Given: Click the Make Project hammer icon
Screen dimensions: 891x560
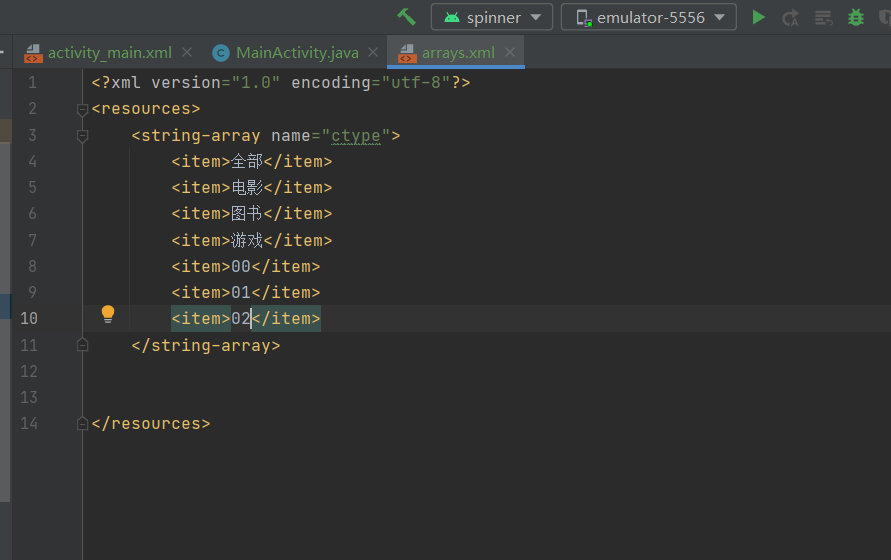Looking at the screenshot, I should click(406, 17).
